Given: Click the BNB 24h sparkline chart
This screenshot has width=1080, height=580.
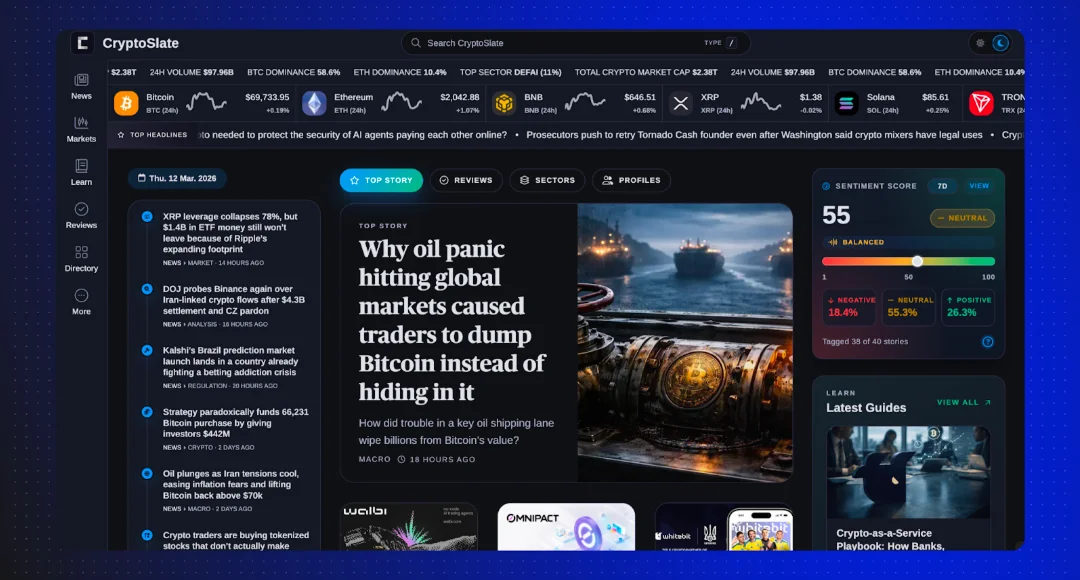Looking at the screenshot, I should pyautogui.click(x=585, y=102).
